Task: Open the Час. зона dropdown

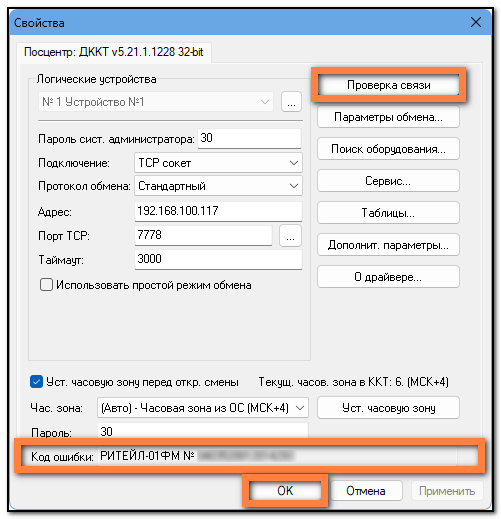Action: (x=203, y=408)
